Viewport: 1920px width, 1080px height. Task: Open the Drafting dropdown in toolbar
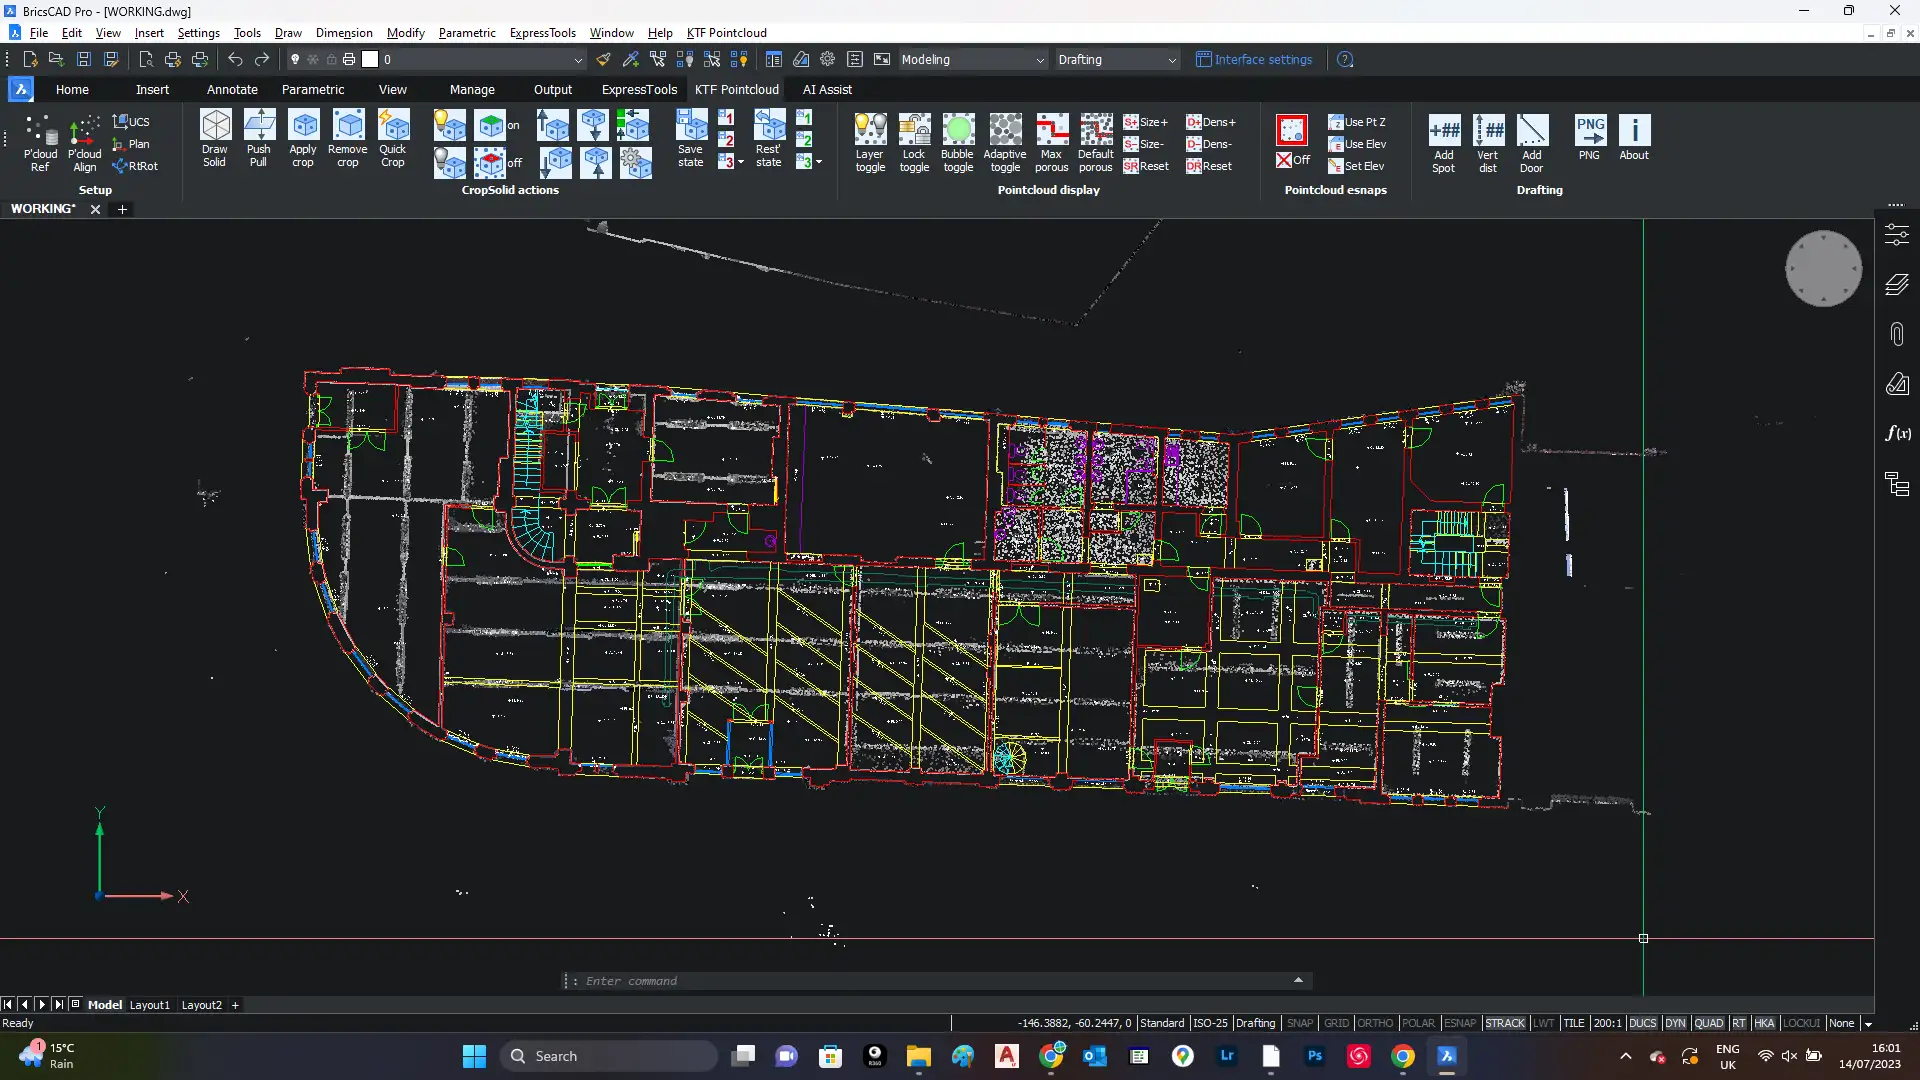coord(1172,60)
